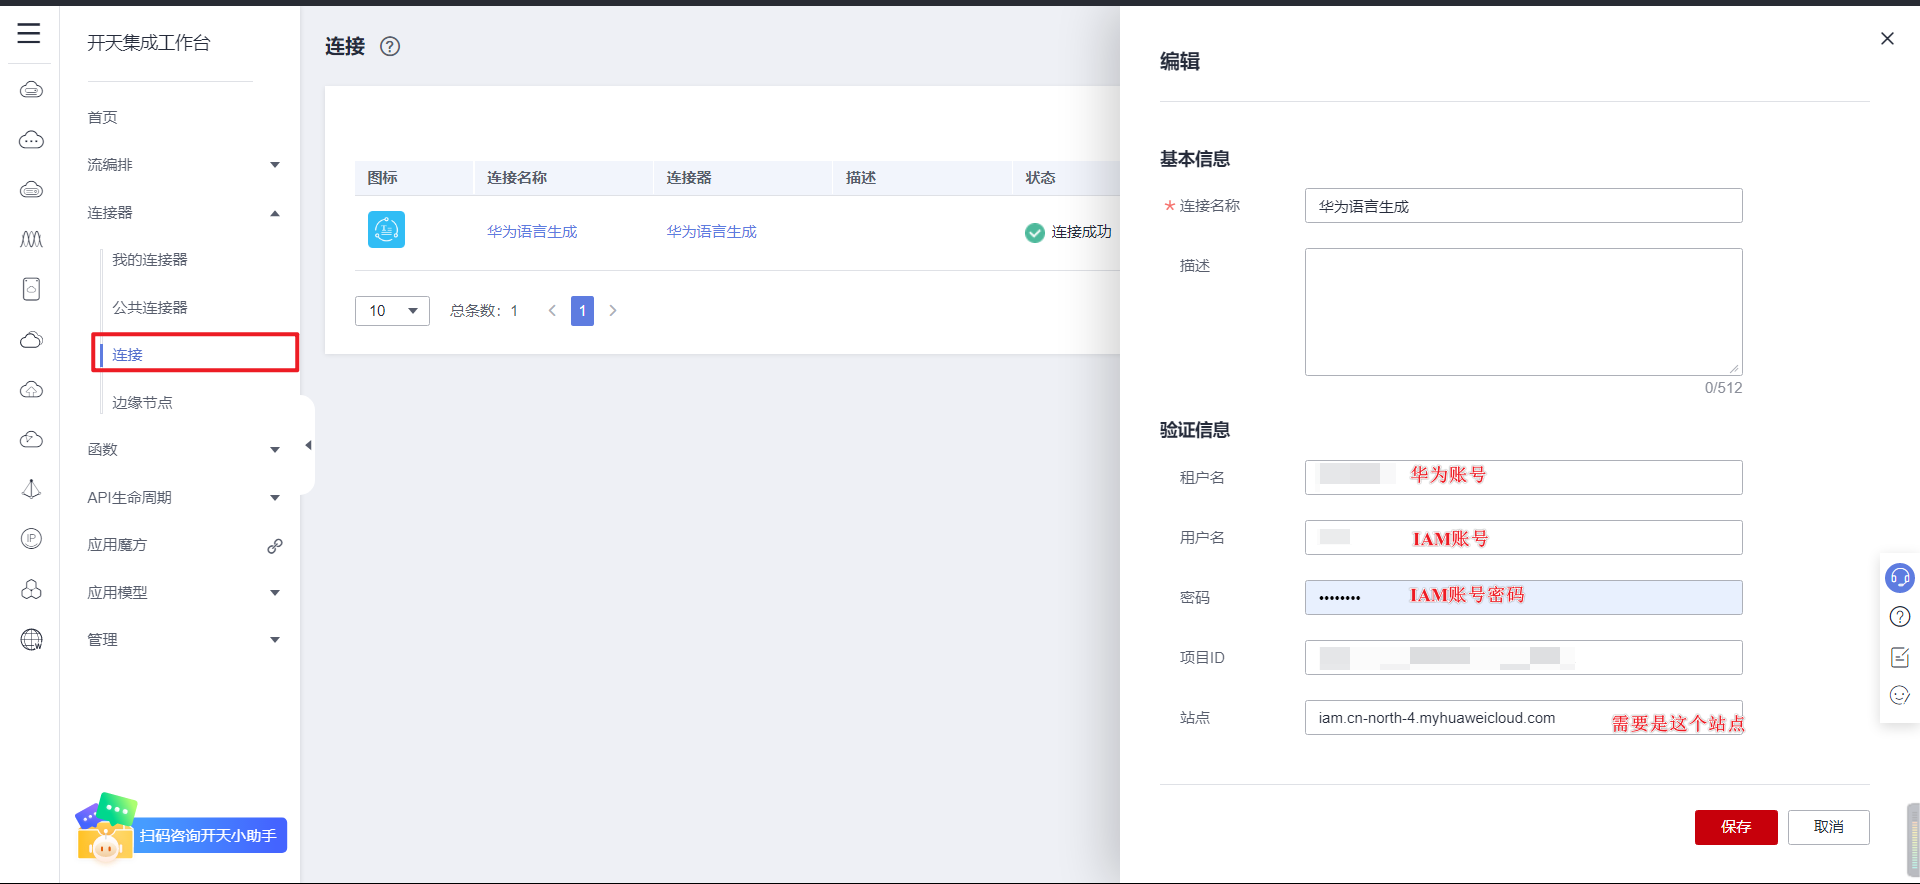This screenshot has height=884, width=1920.
Task: Open 我的连接器 in the sidebar
Action: click(x=150, y=260)
